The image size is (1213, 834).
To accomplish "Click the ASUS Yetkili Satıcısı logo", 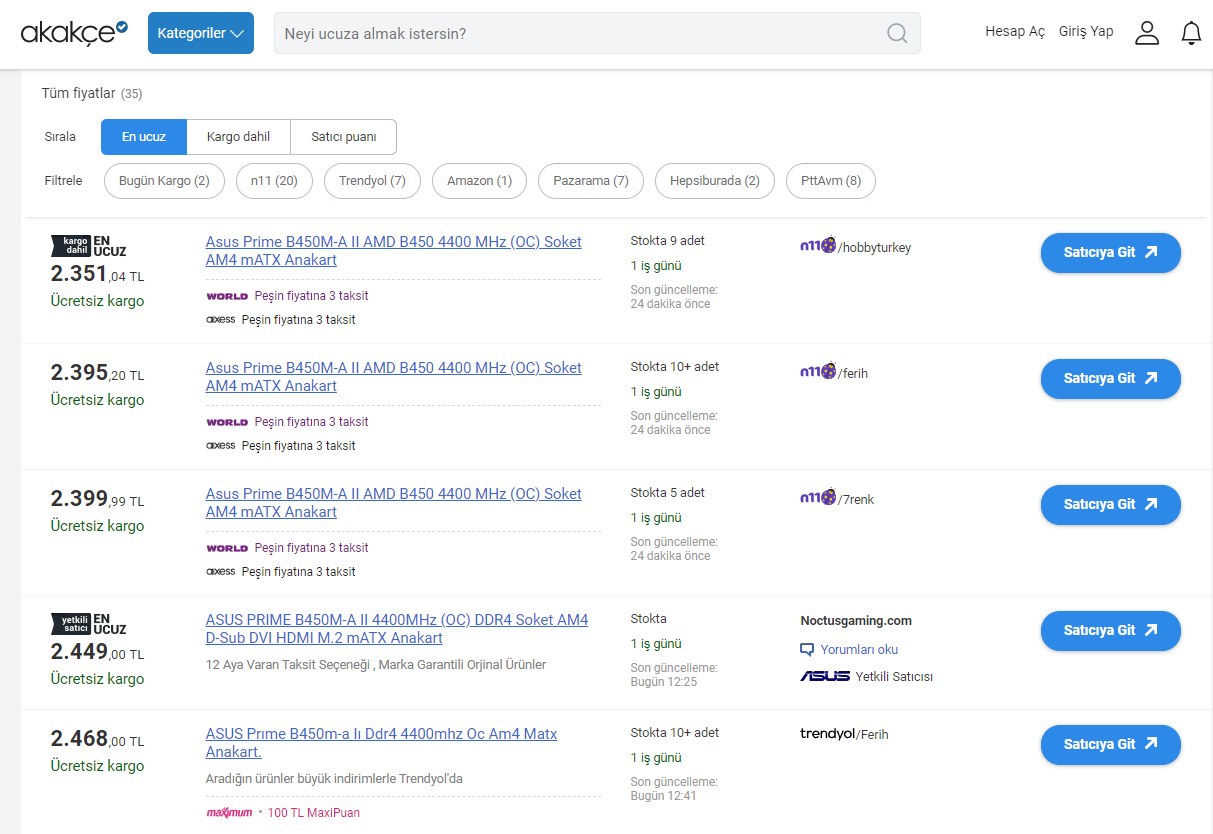I will [x=826, y=676].
